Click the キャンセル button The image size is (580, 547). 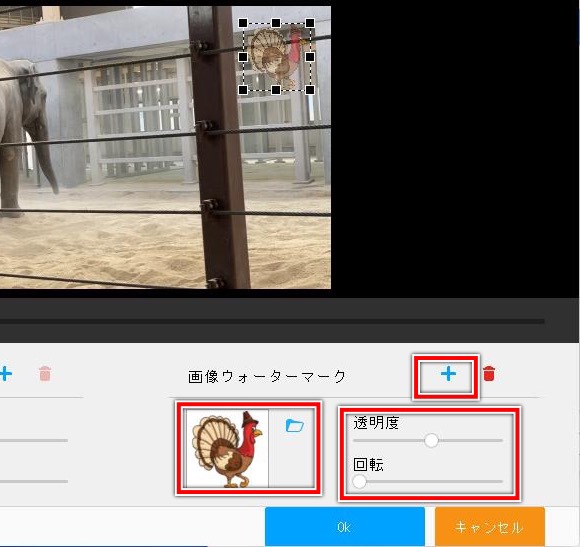(x=490, y=527)
